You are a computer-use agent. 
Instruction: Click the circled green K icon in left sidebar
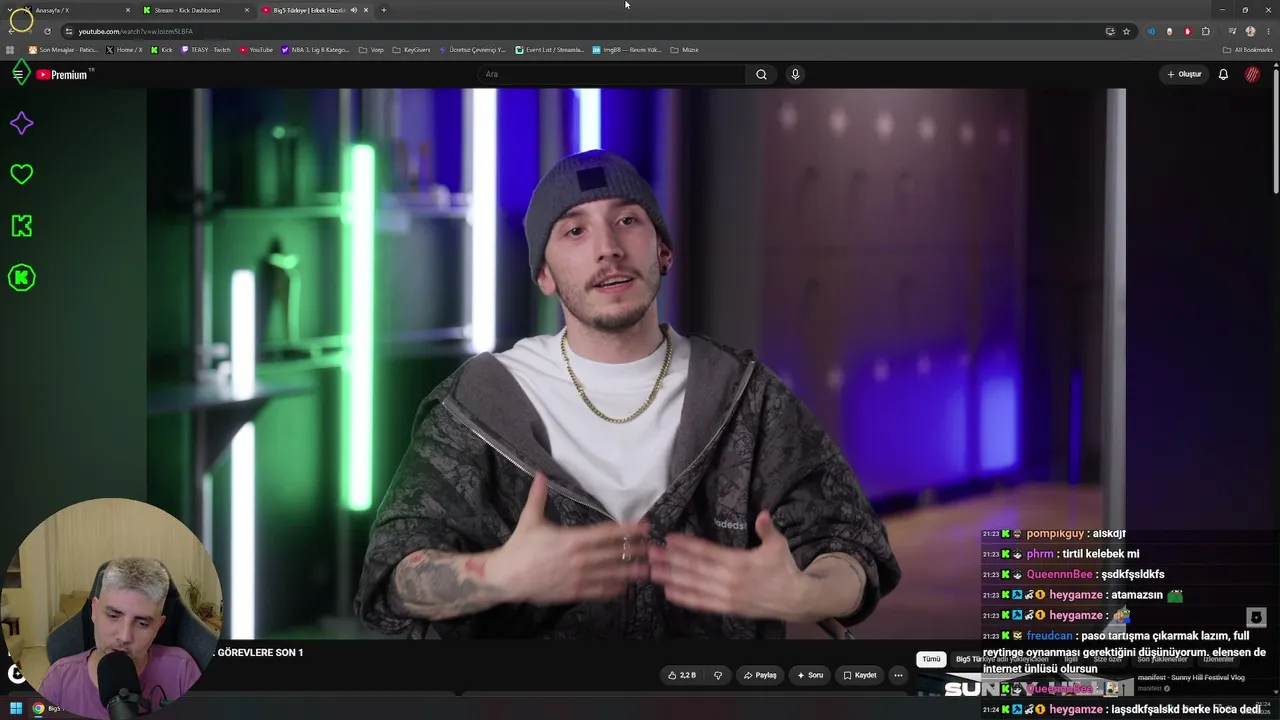pos(21,277)
